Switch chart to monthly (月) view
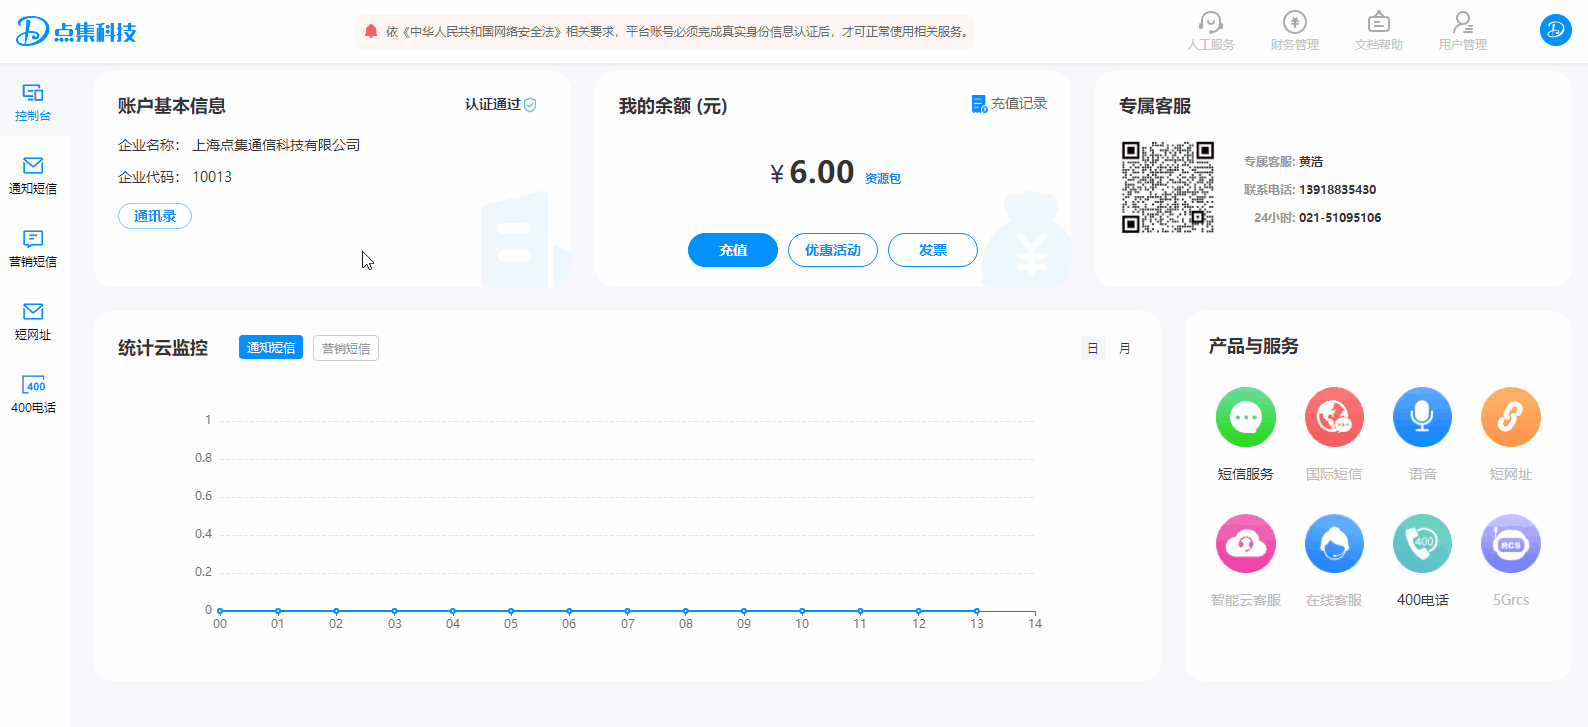Image resolution: width=1588 pixels, height=727 pixels. click(x=1124, y=348)
